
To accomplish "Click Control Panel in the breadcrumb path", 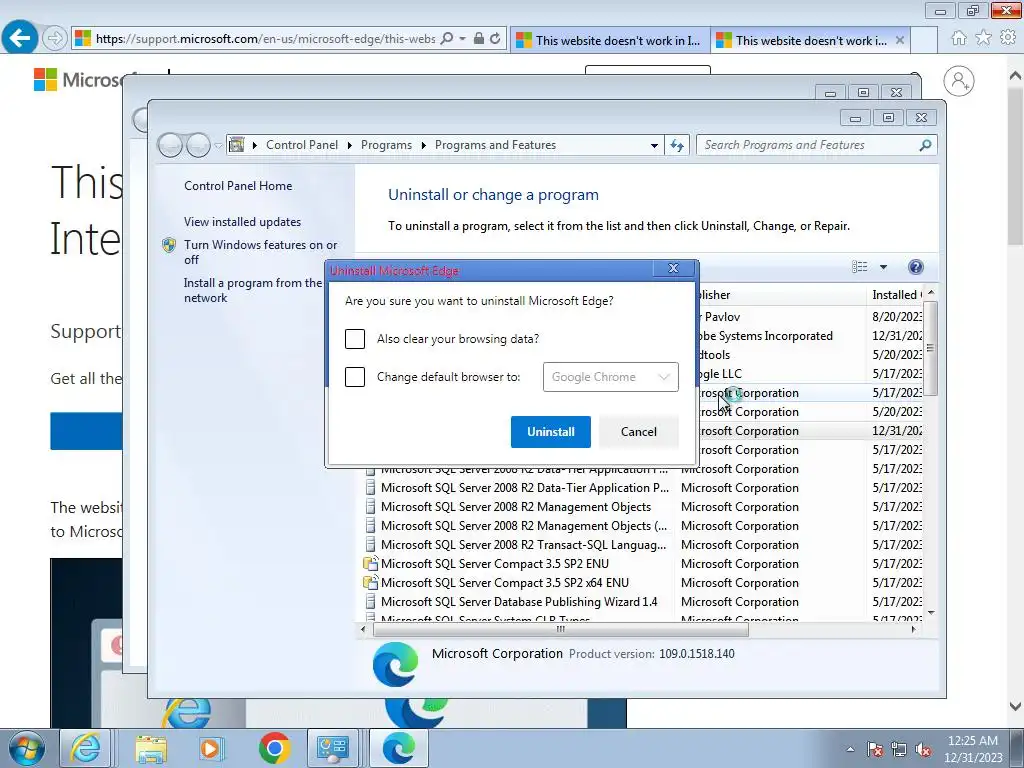I will tap(302, 145).
